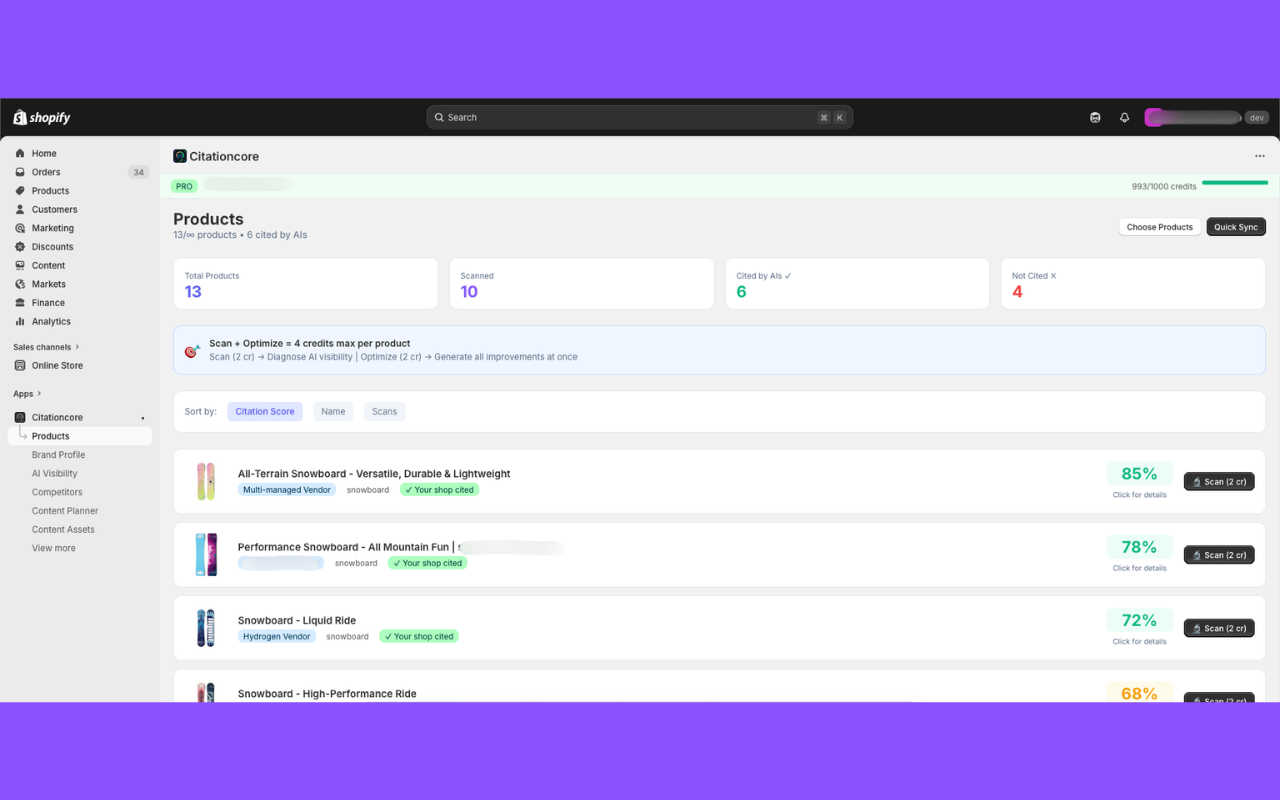This screenshot has width=1280, height=800.
Task: Expand the Apps section chevron
Action: click(39, 394)
